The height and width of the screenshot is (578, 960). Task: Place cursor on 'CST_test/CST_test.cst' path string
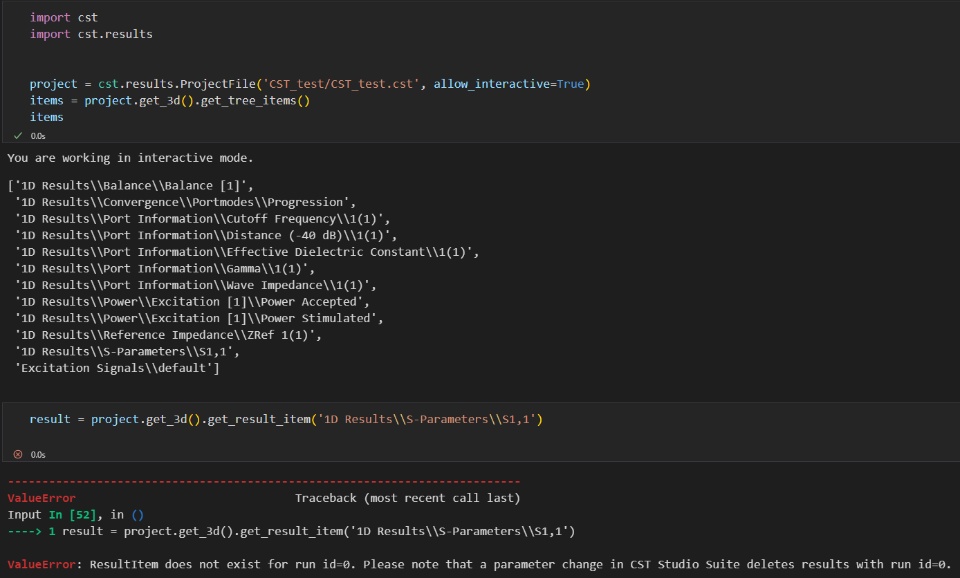coord(344,84)
